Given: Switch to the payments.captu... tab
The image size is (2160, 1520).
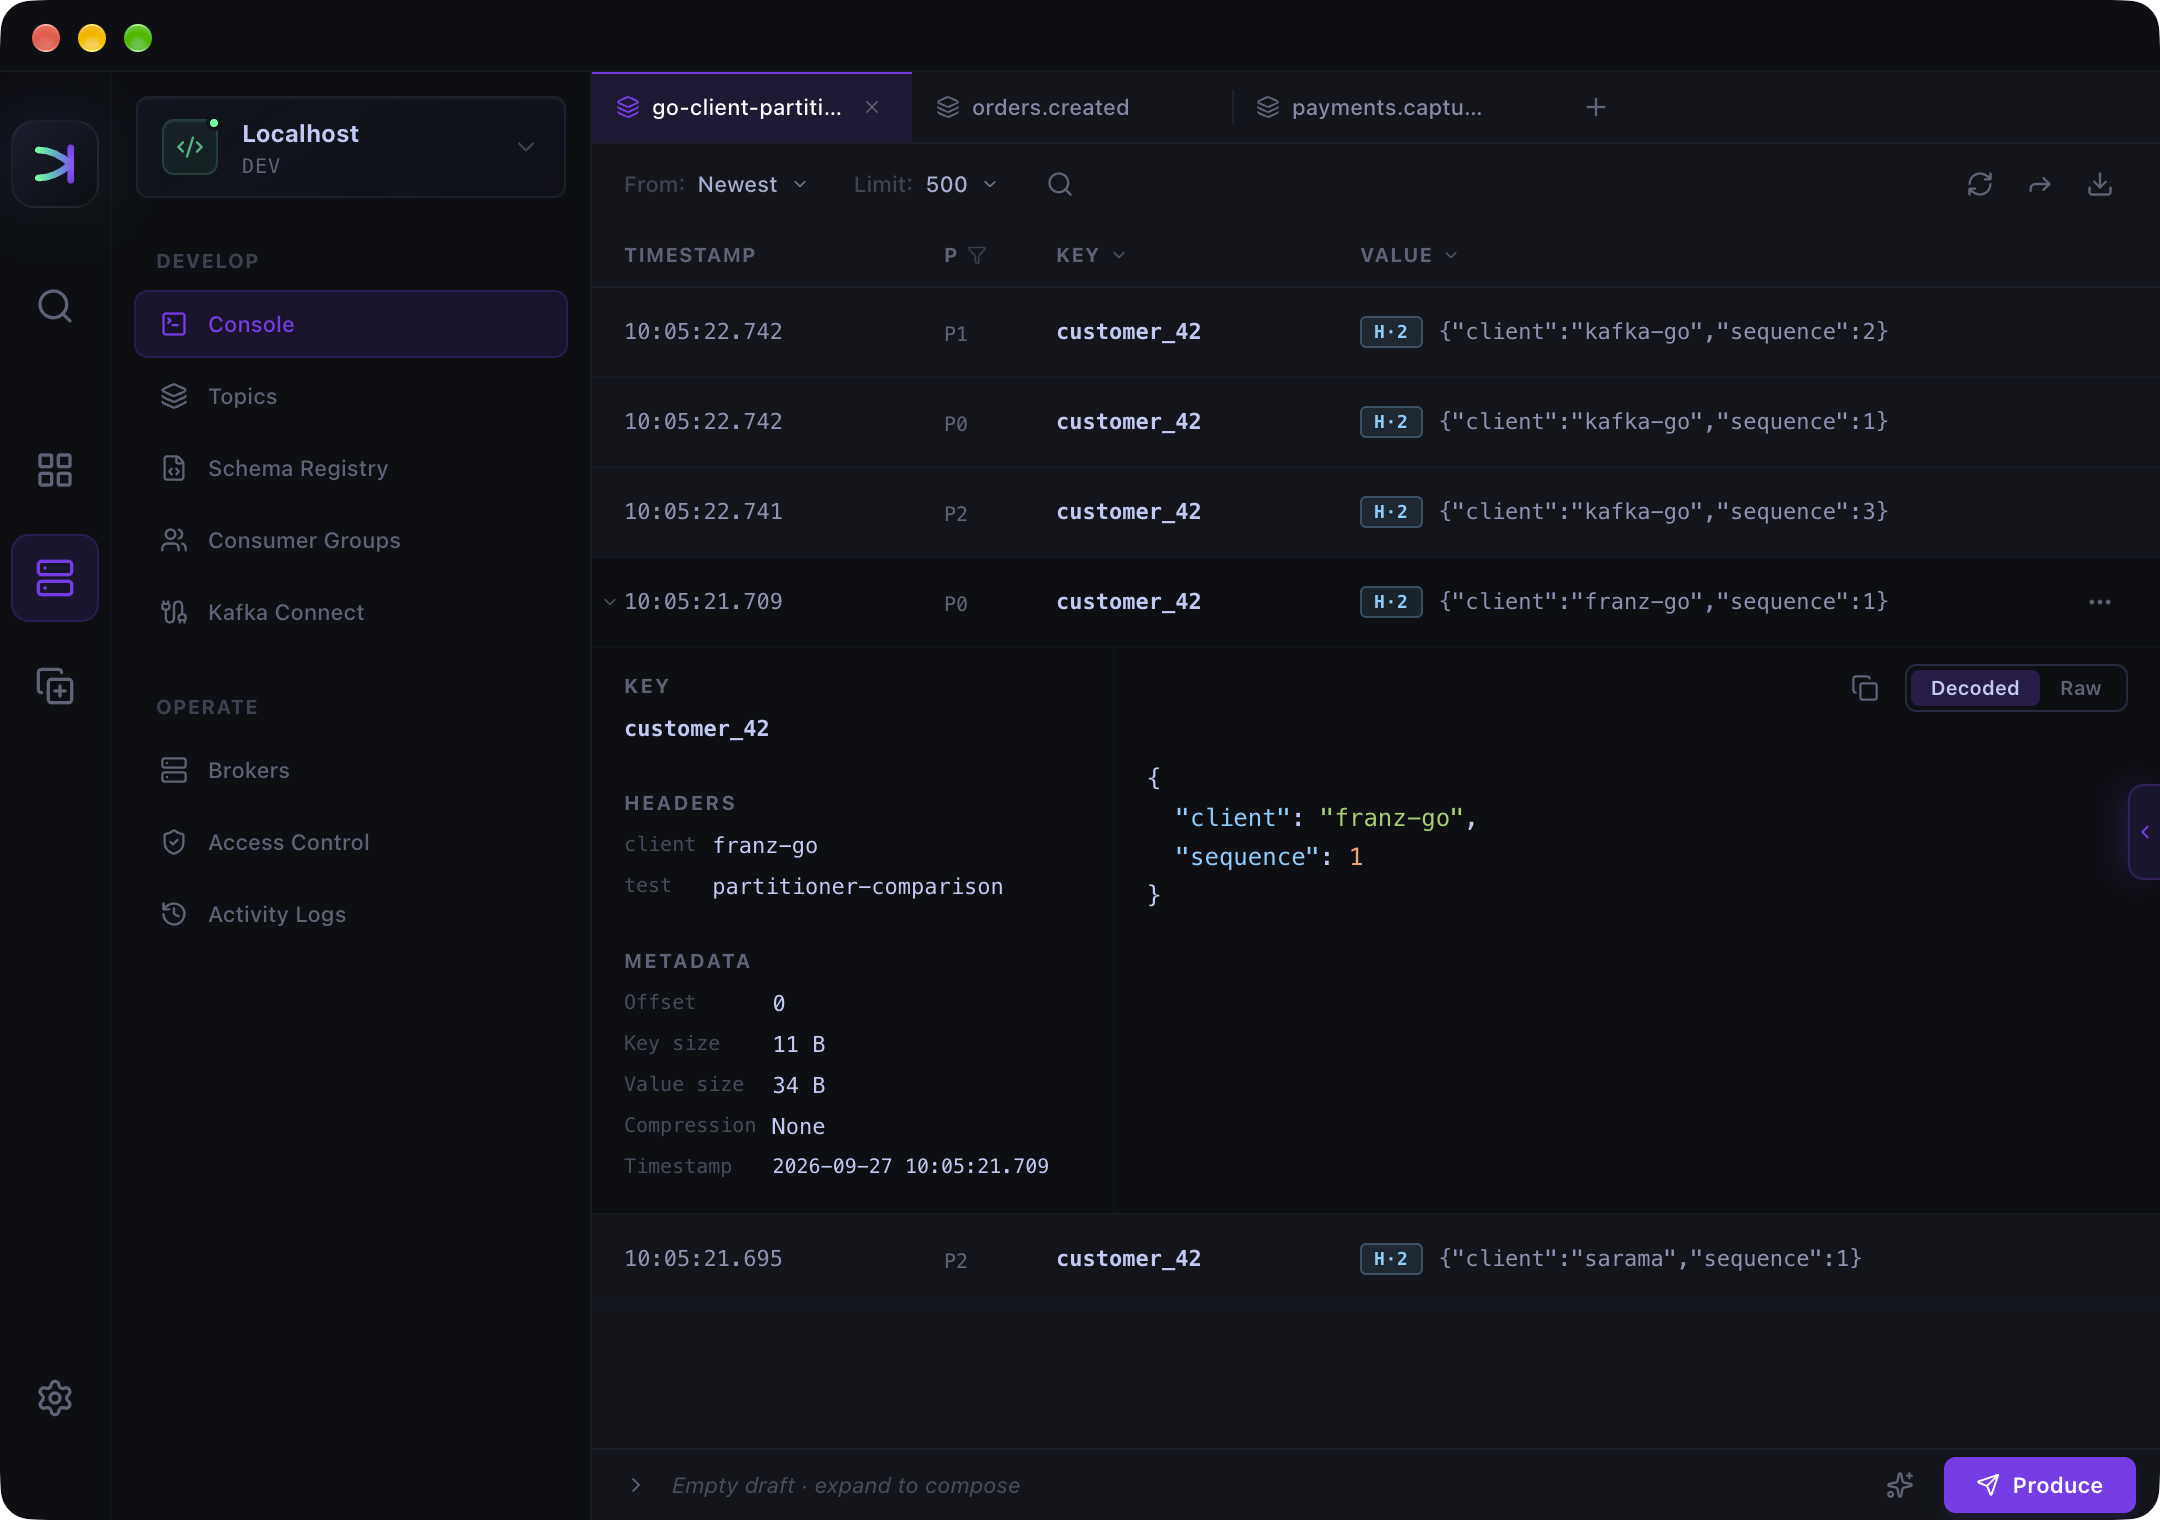Looking at the screenshot, I should pyautogui.click(x=1392, y=107).
